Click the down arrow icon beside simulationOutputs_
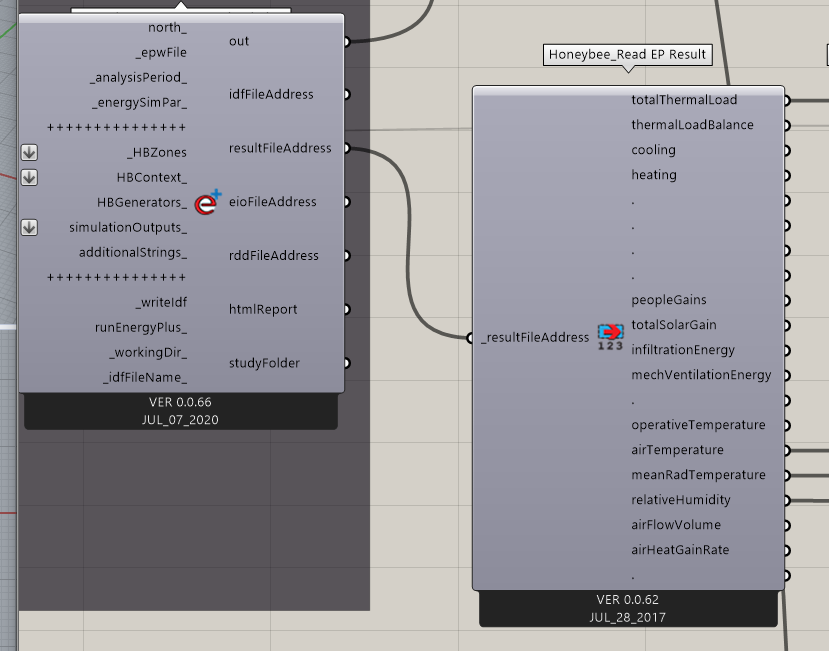The height and width of the screenshot is (651, 829). point(30,227)
